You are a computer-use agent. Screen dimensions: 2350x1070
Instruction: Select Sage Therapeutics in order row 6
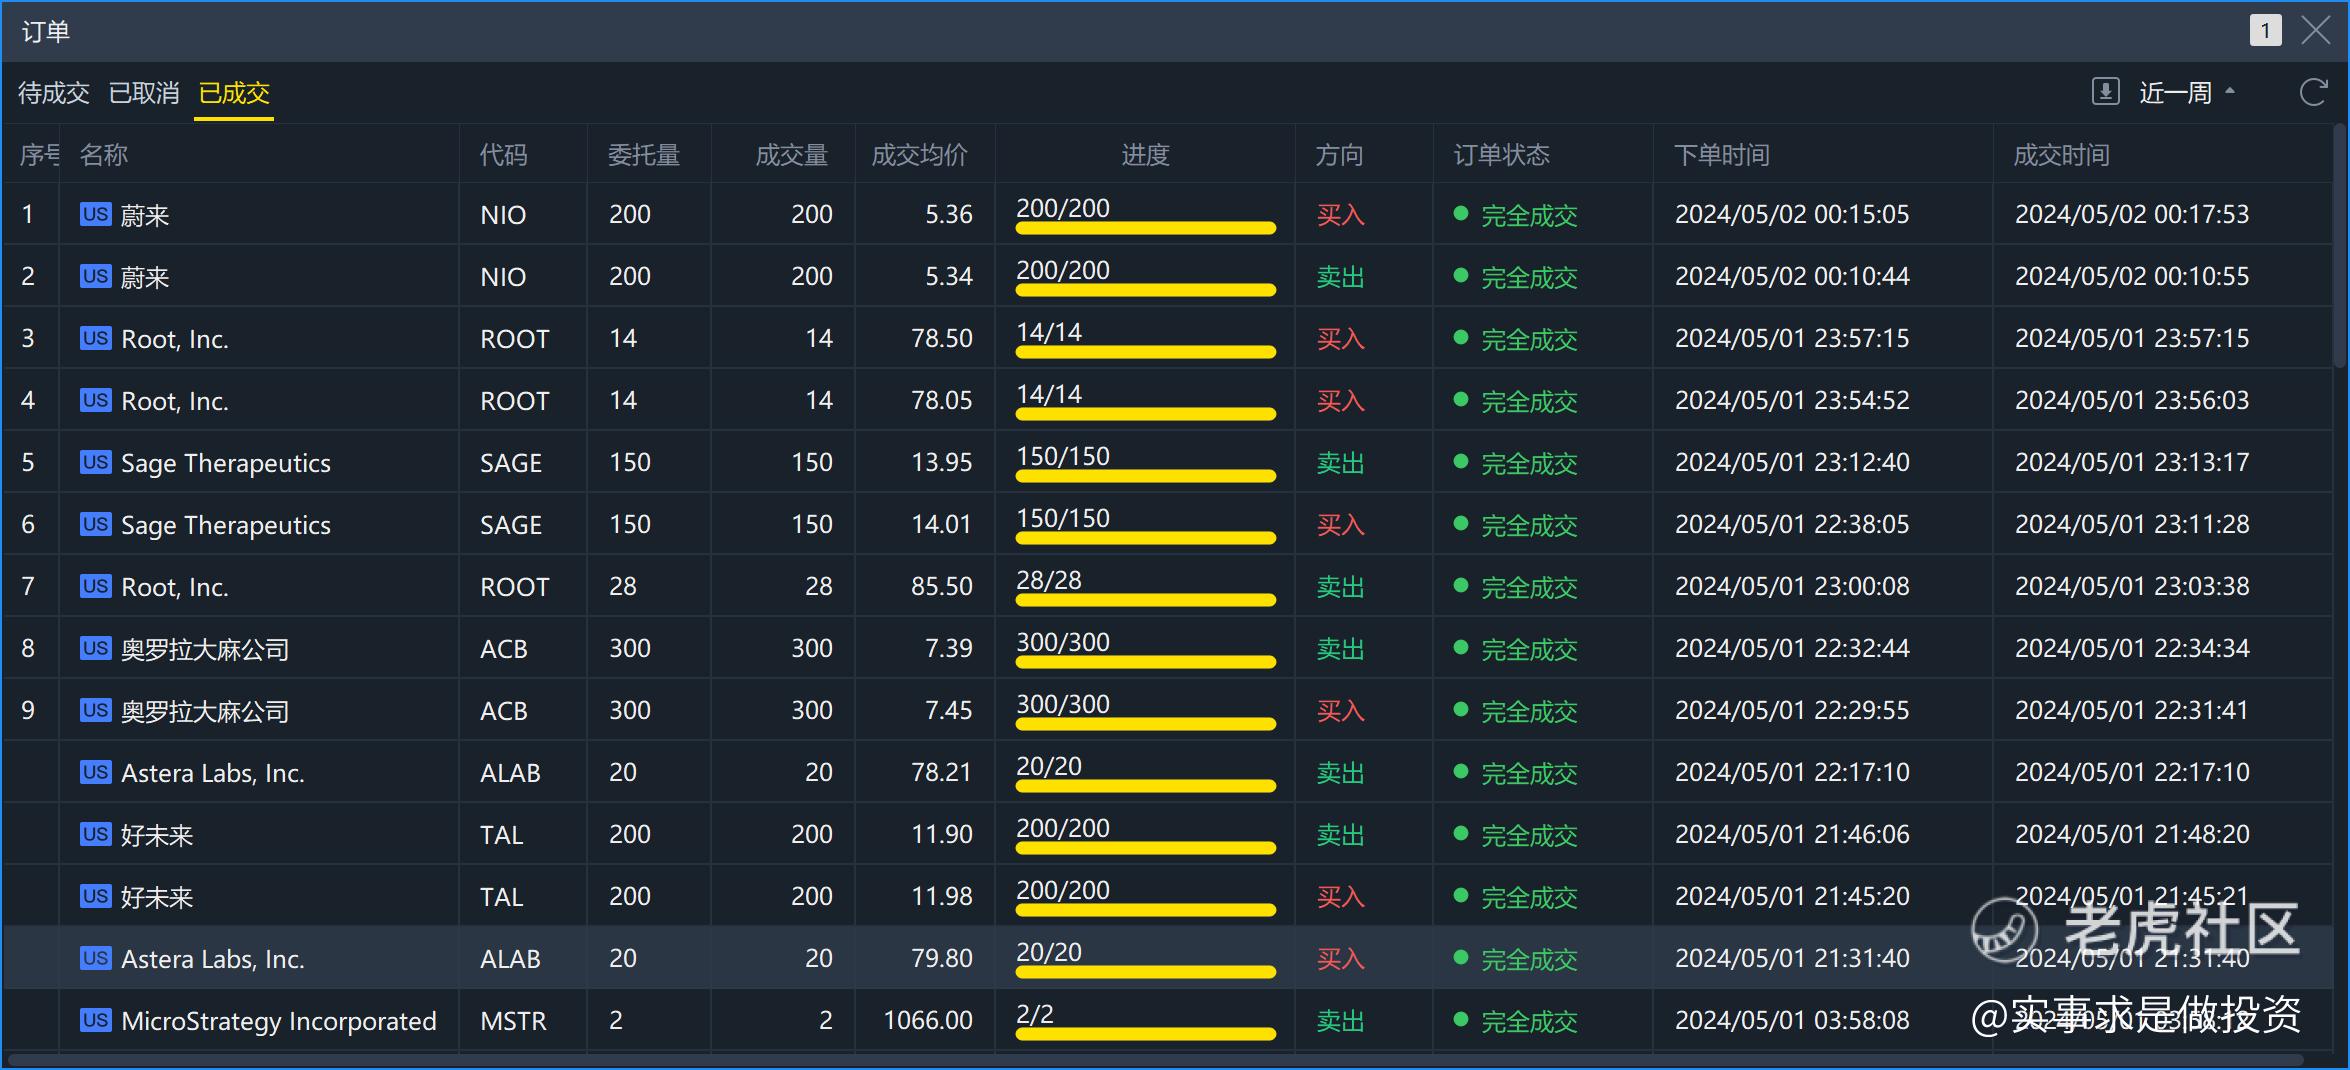(x=226, y=525)
